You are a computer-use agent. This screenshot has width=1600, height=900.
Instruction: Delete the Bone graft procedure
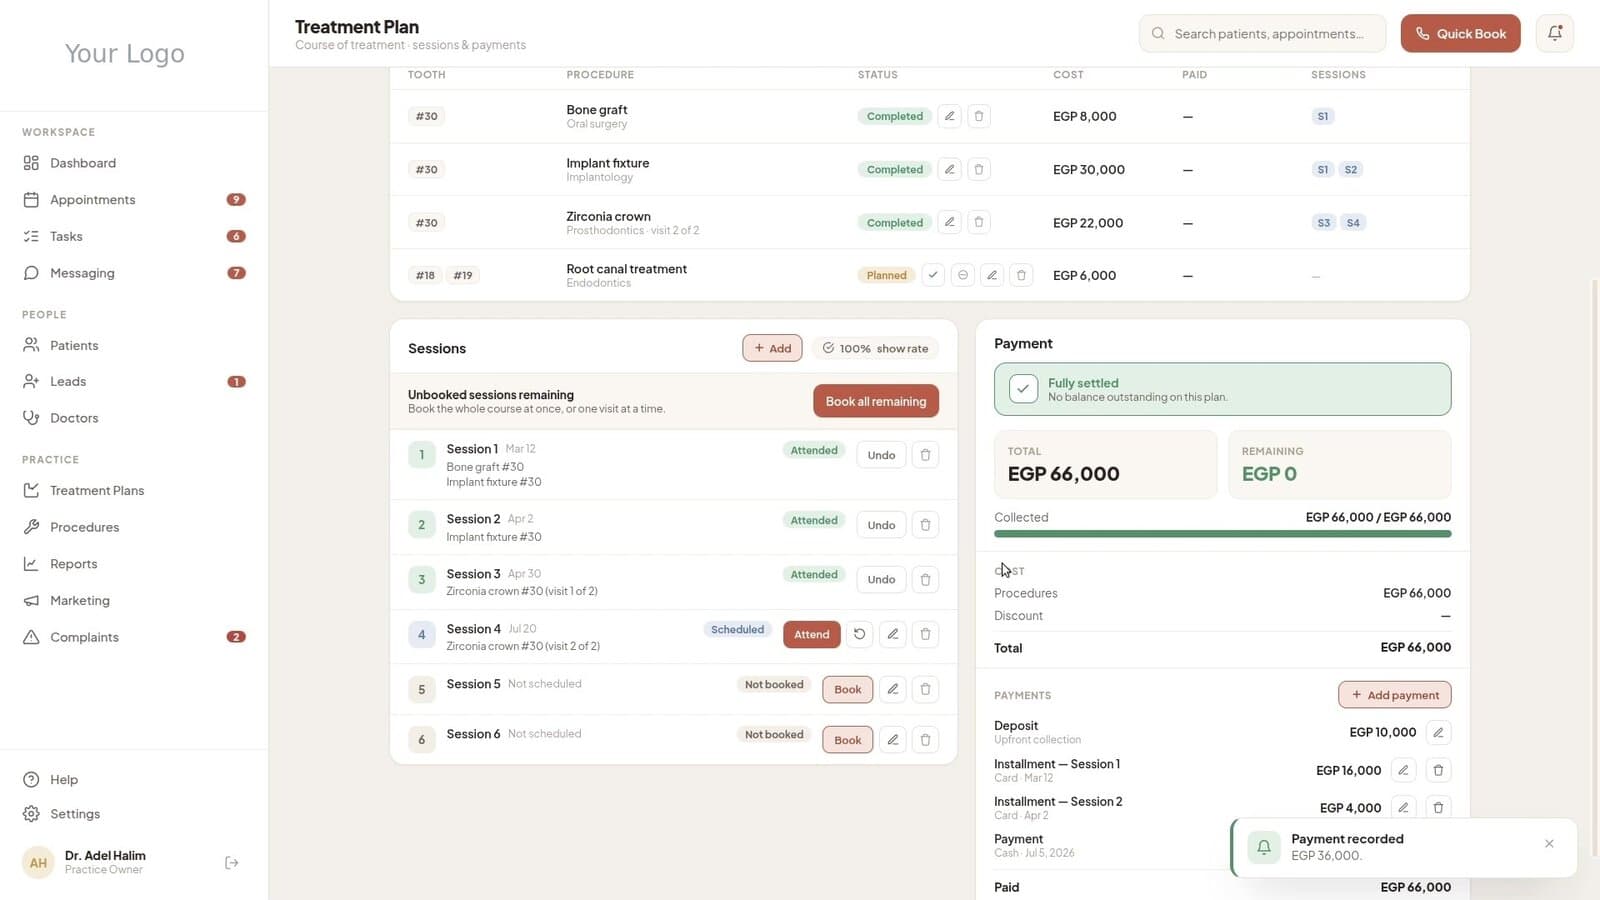pyautogui.click(x=979, y=116)
